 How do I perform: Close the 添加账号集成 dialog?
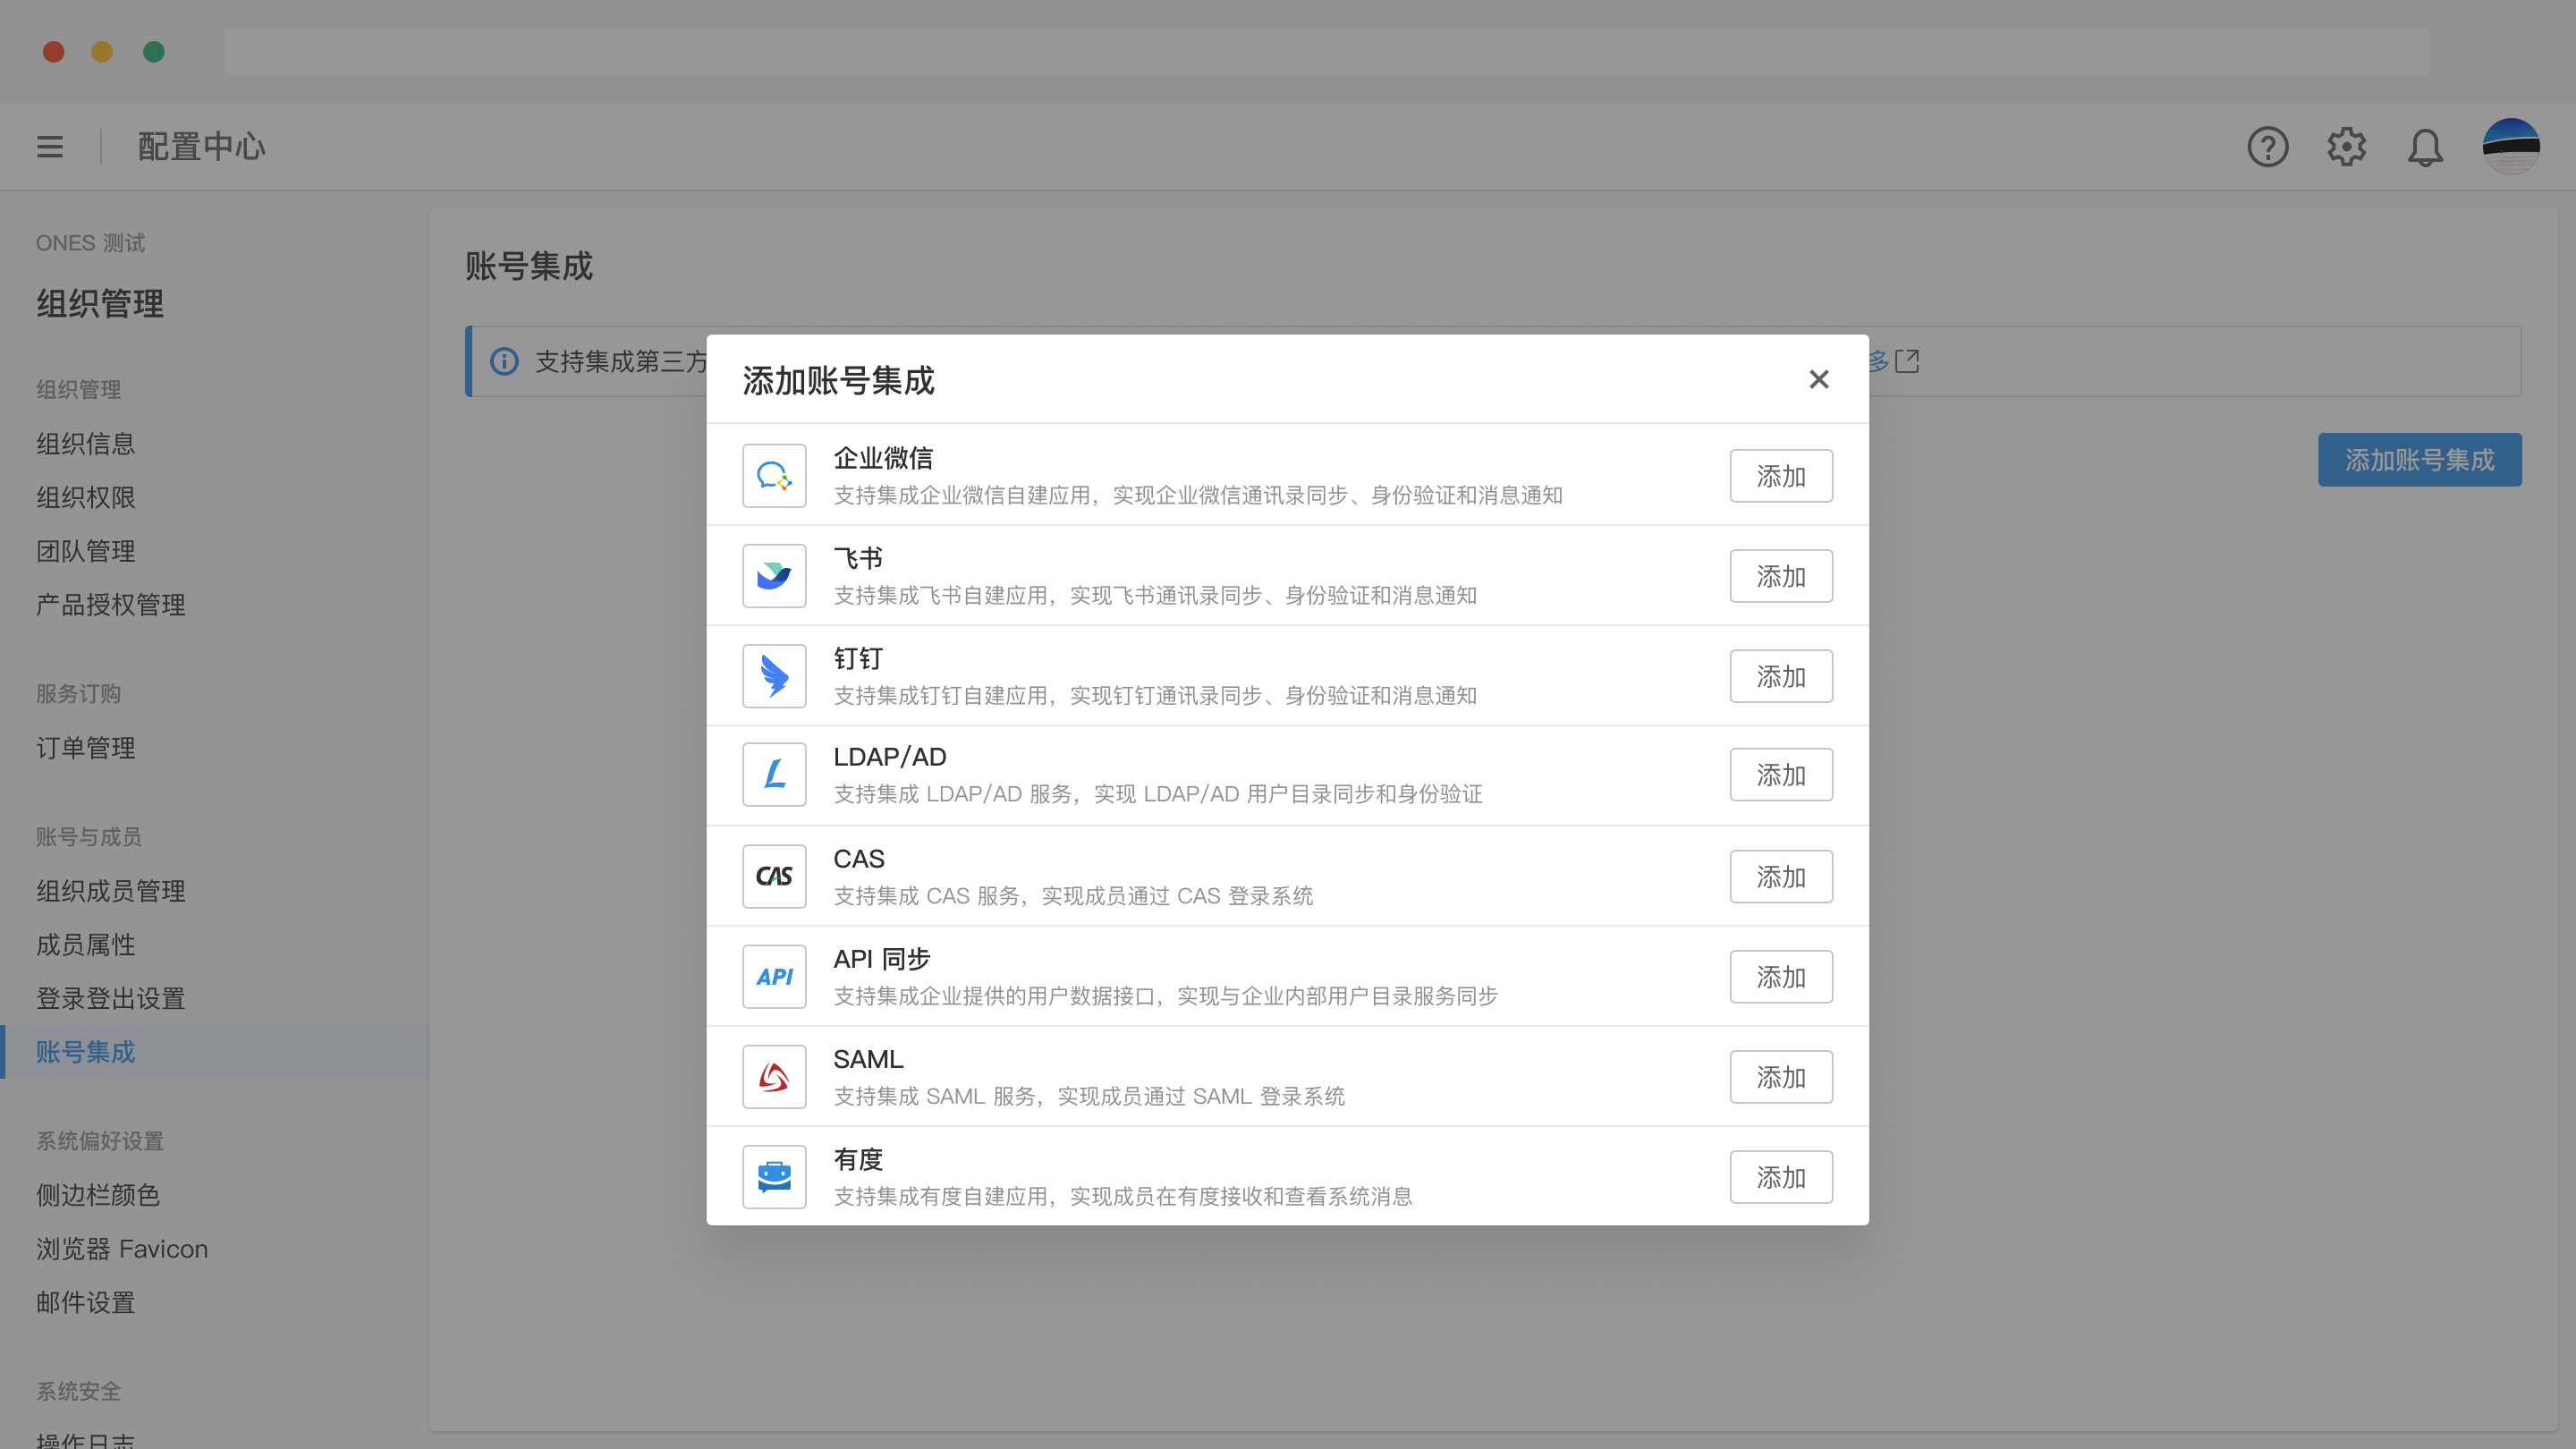click(1819, 380)
